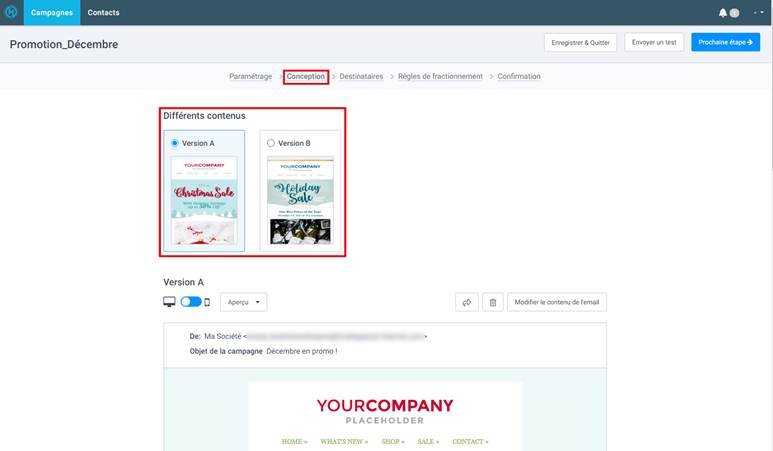The height and width of the screenshot is (451, 773).
Task: Go to the Paramétrage step
Action: click(250, 76)
